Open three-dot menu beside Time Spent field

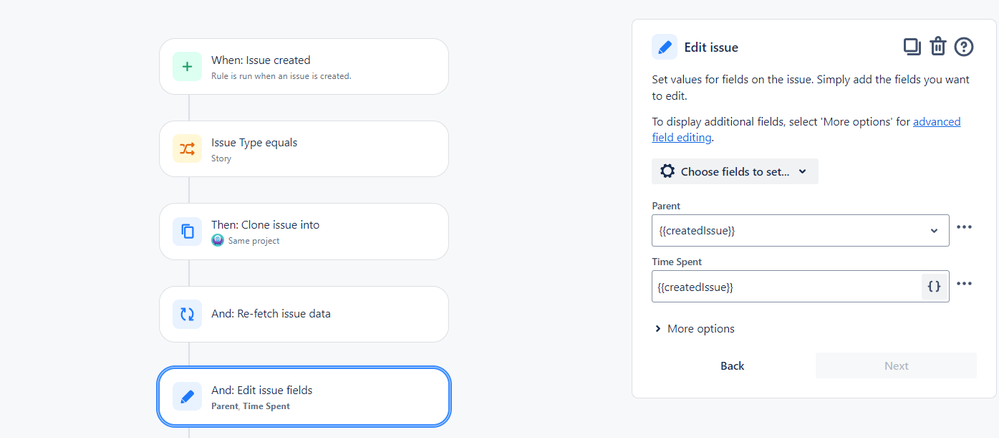[964, 284]
